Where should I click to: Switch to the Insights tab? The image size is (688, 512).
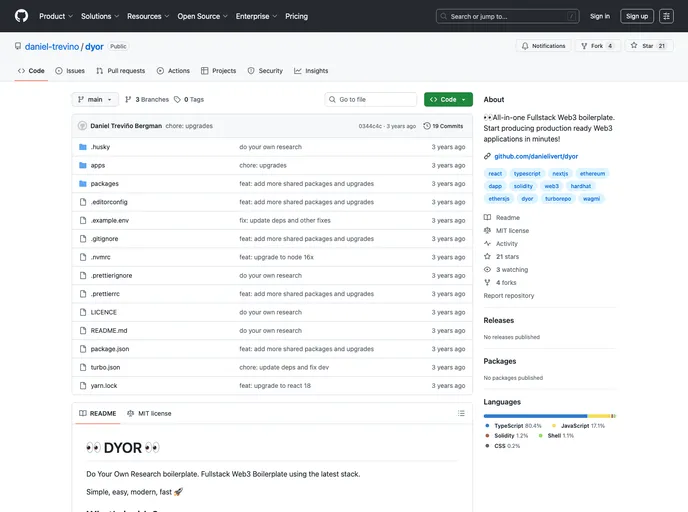[x=311, y=71]
